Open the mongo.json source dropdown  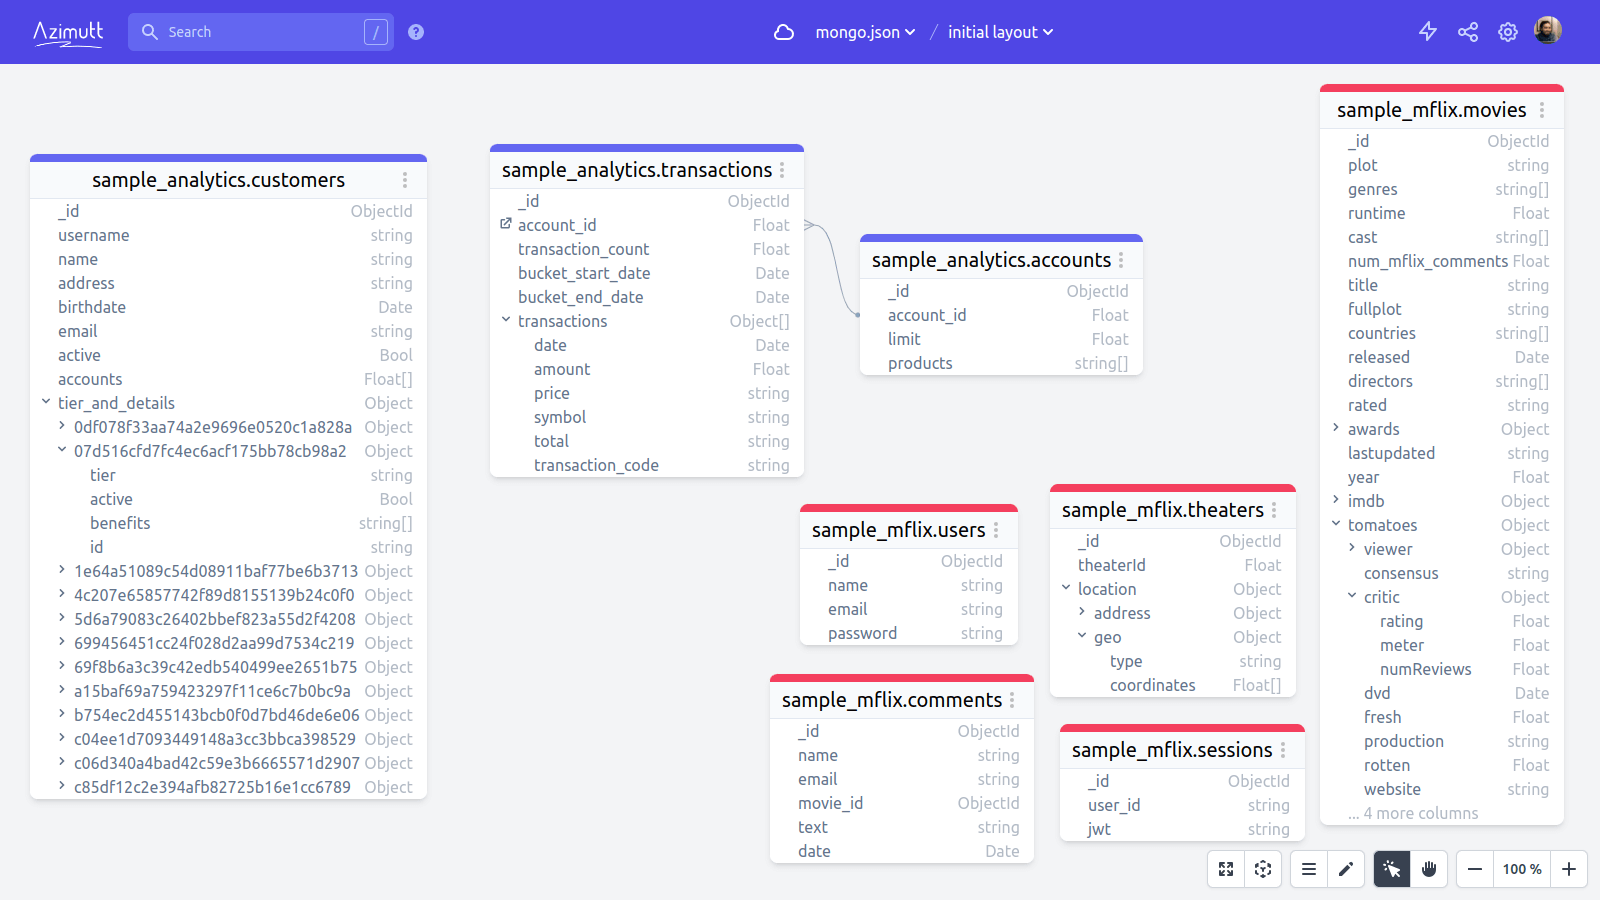(864, 31)
